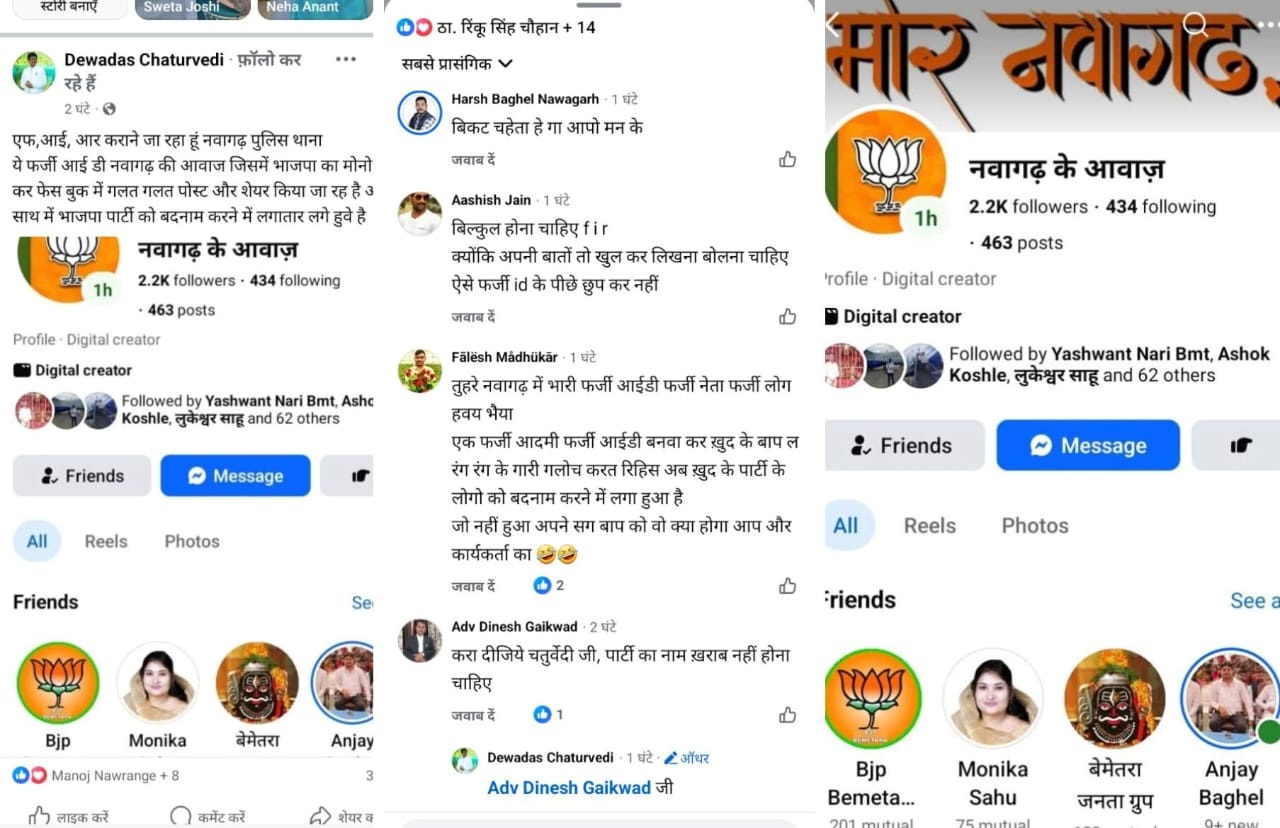Tap the thumbs-up icon on Aashish Jain's comment
Image resolution: width=1280 pixels, height=828 pixels.
point(787,316)
